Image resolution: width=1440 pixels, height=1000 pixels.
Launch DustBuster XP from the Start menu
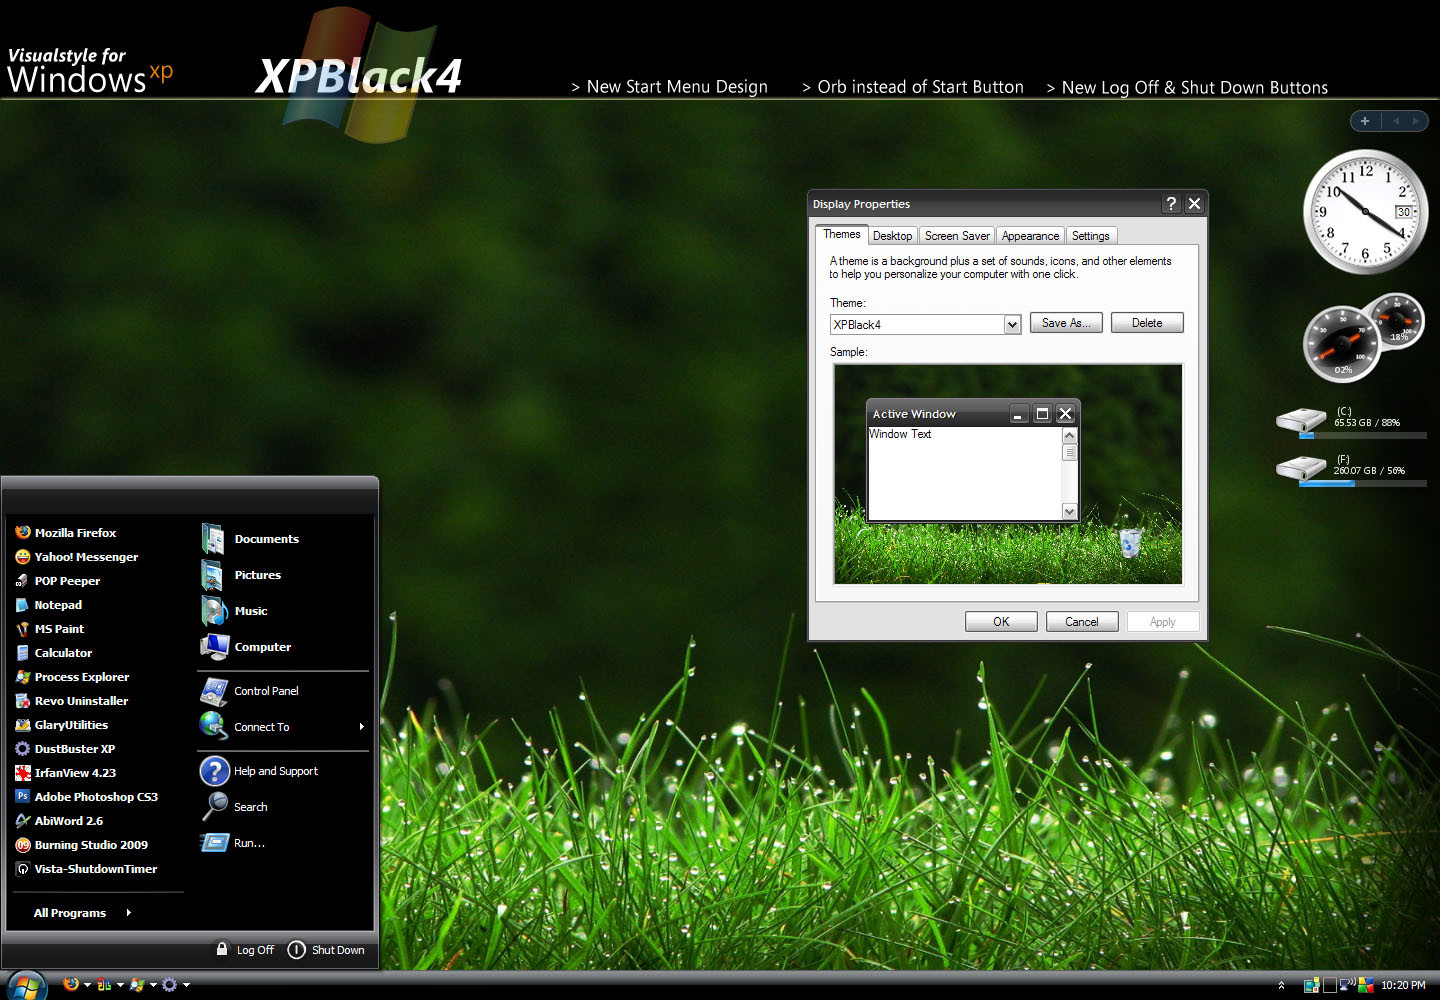click(65, 749)
